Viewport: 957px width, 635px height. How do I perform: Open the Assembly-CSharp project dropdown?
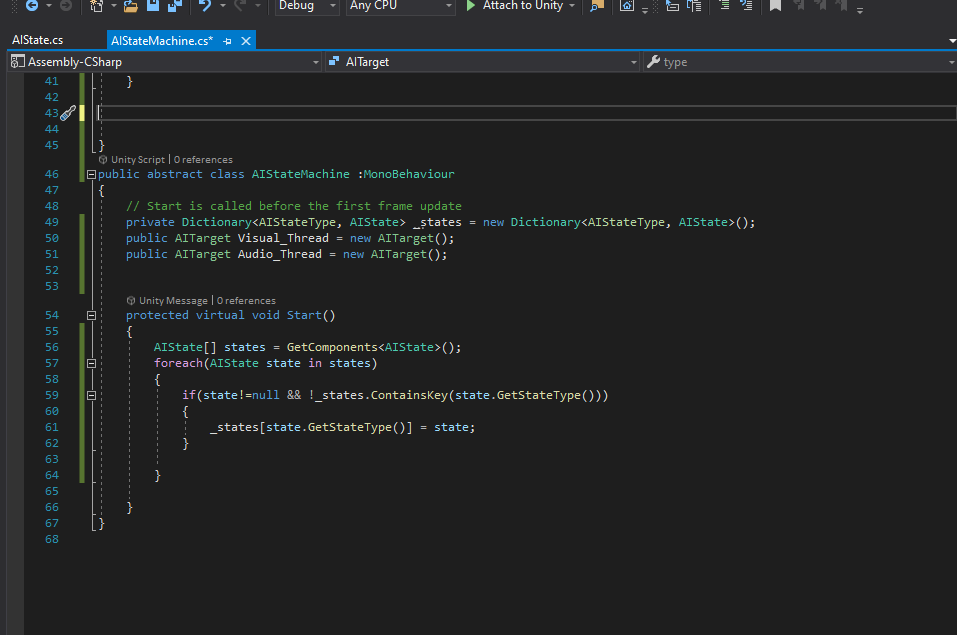click(x=165, y=62)
